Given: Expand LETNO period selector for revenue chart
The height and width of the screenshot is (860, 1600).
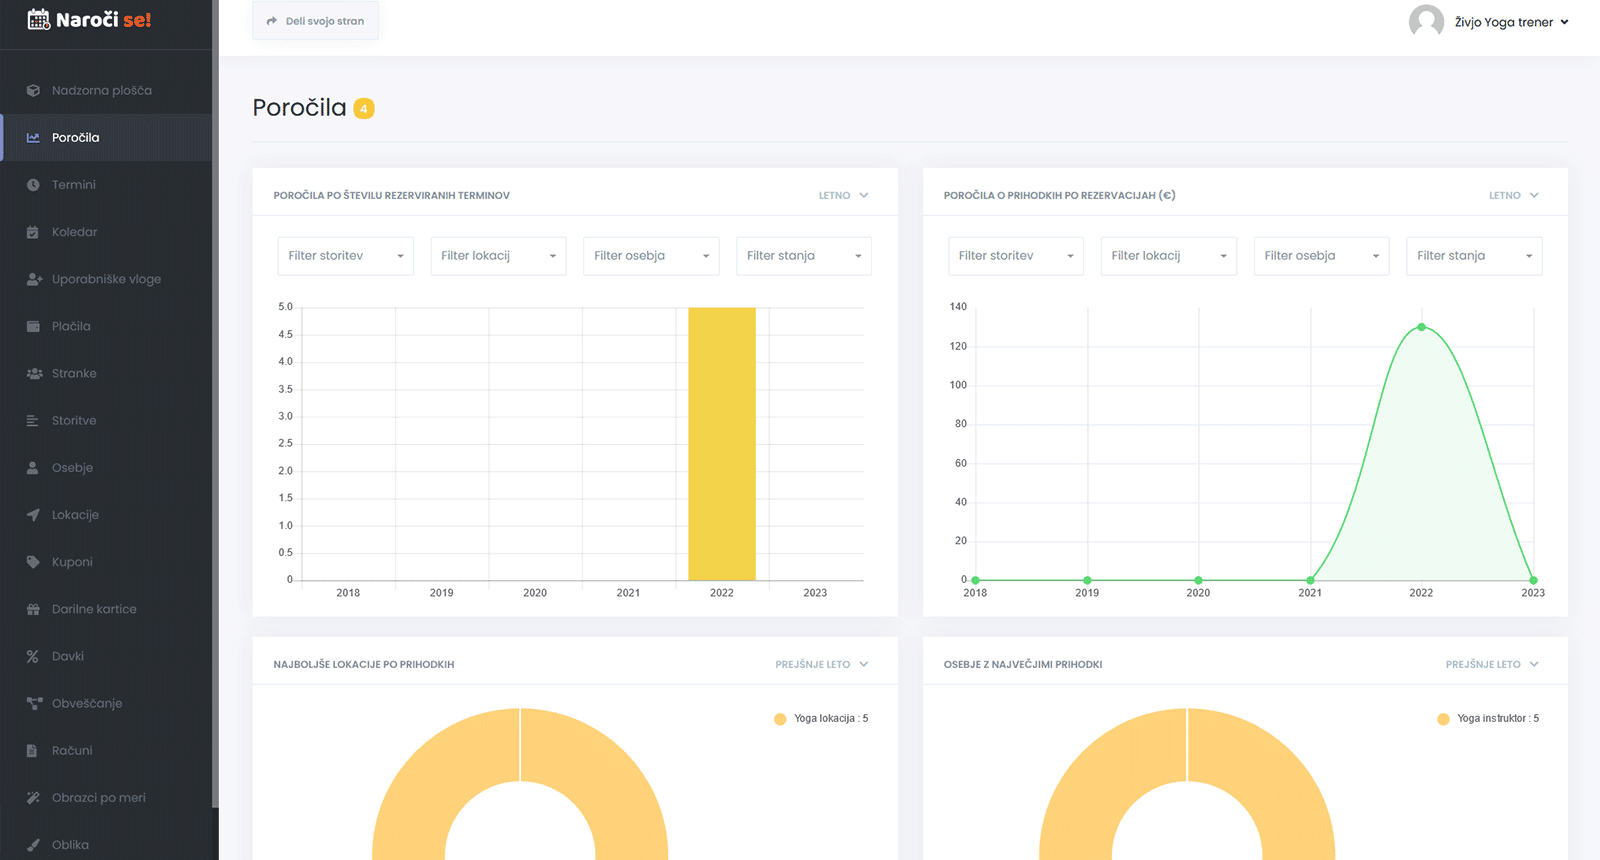Looking at the screenshot, I should tap(1513, 195).
